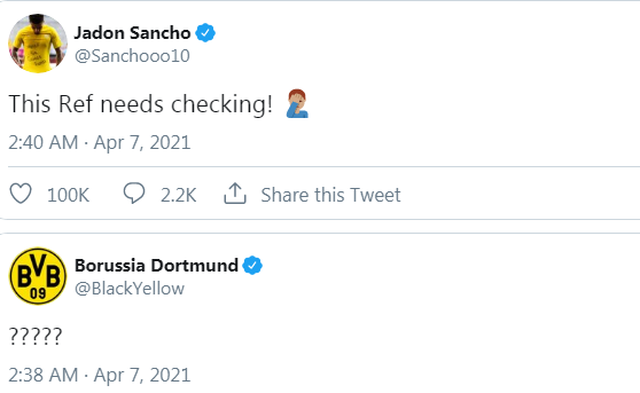Visit the @BlackYellow handle
Screen dimensions: 640x393
pyautogui.click(x=129, y=289)
